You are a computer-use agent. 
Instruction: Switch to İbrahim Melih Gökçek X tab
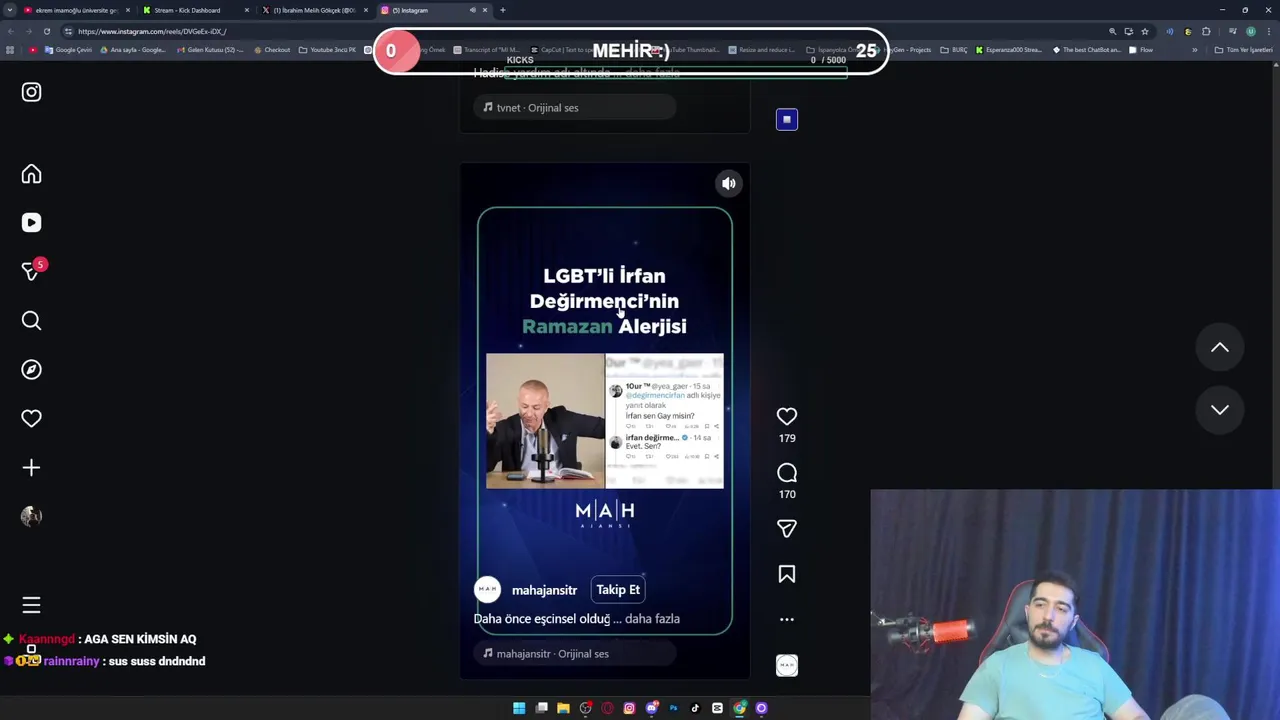315,10
